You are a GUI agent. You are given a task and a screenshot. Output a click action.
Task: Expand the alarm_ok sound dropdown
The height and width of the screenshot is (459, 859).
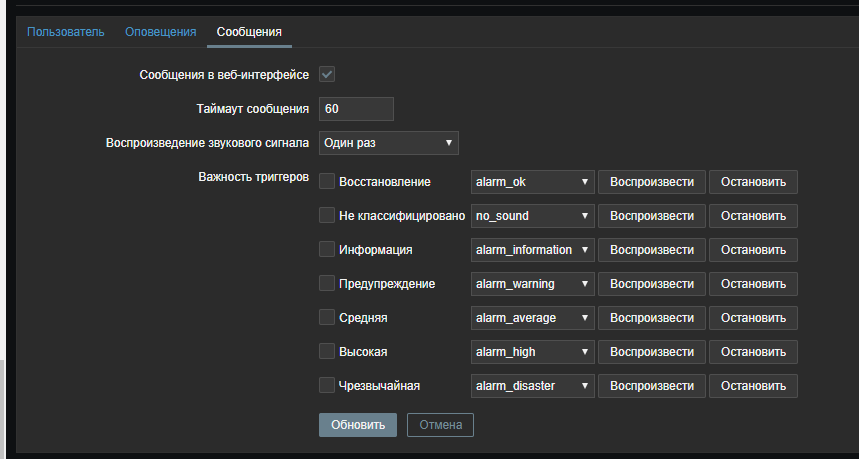pyautogui.click(x=532, y=182)
